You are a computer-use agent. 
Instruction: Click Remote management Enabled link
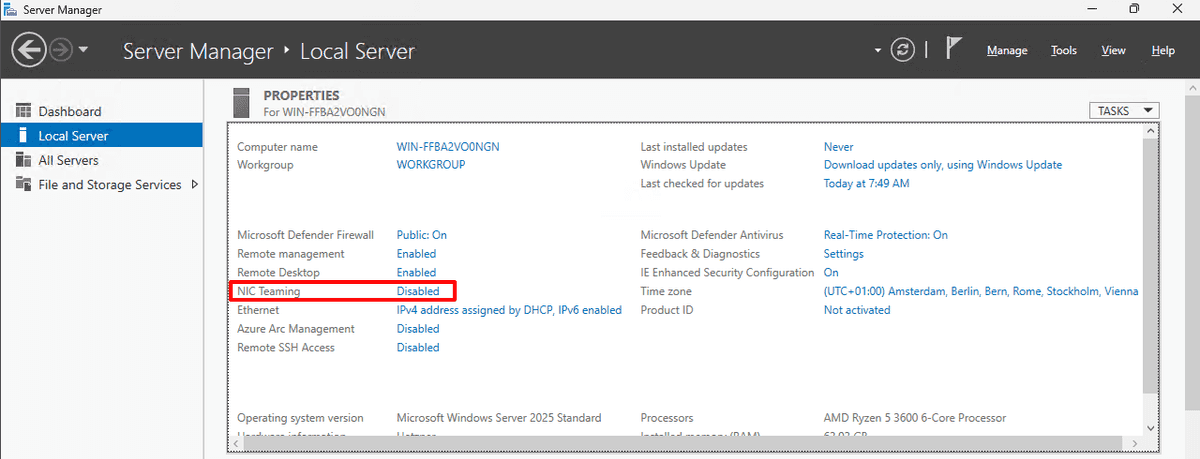pos(416,254)
